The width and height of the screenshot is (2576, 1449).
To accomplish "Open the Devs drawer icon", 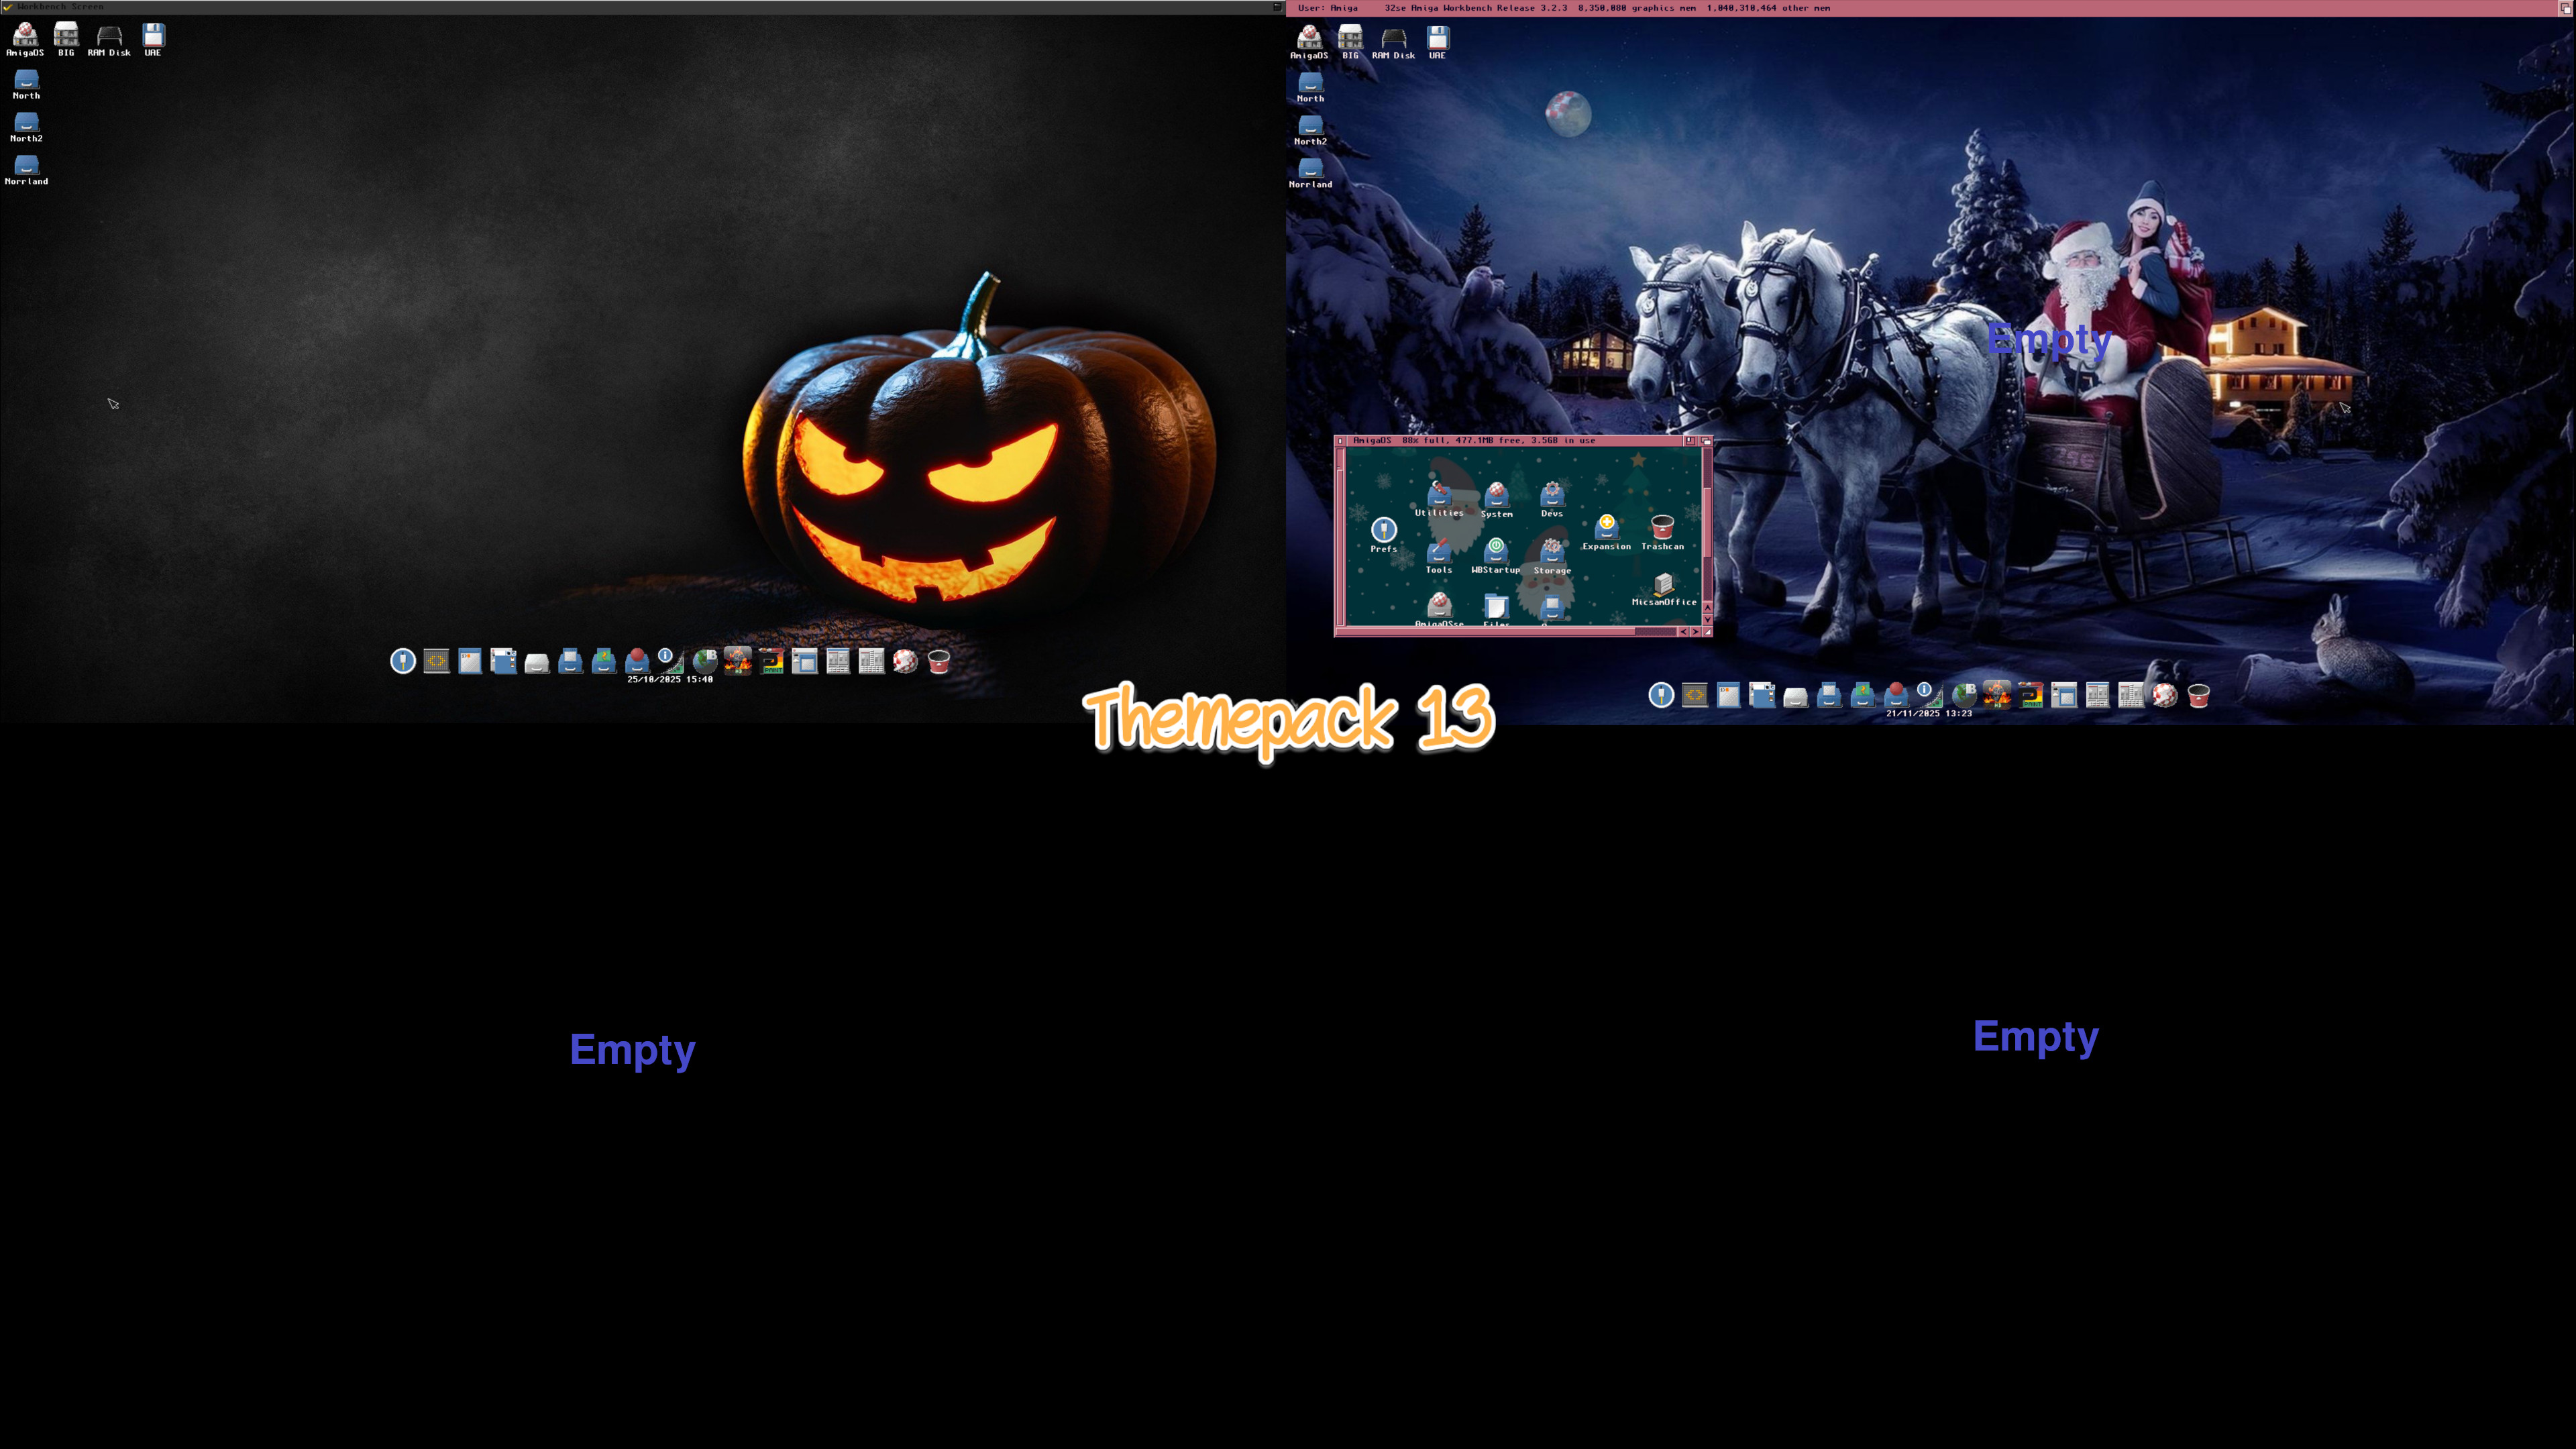I will pos(1552,496).
